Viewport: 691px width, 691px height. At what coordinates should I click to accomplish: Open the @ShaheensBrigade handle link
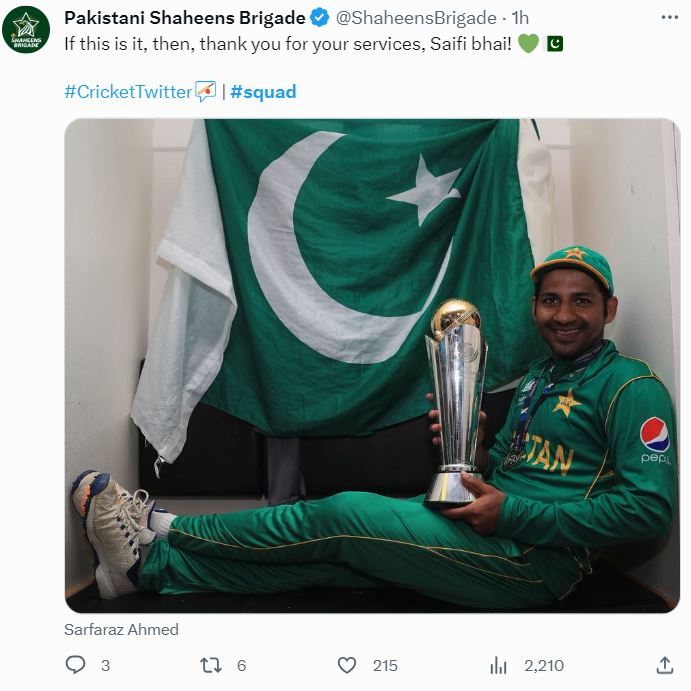pos(416,18)
